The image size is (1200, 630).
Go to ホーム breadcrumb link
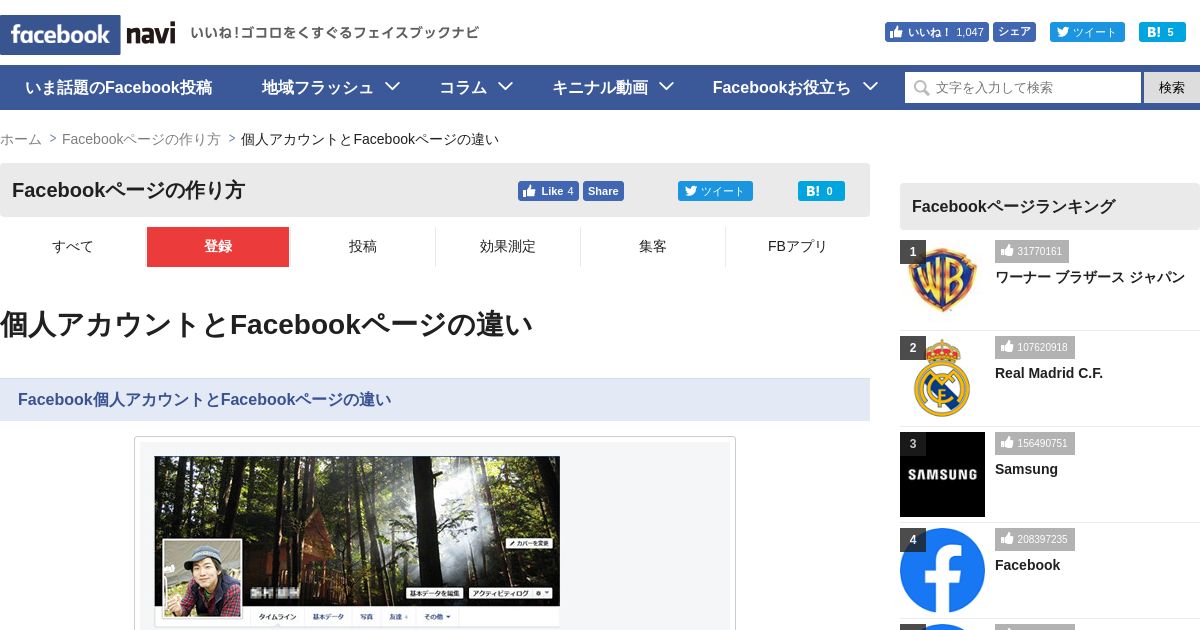click(21, 139)
